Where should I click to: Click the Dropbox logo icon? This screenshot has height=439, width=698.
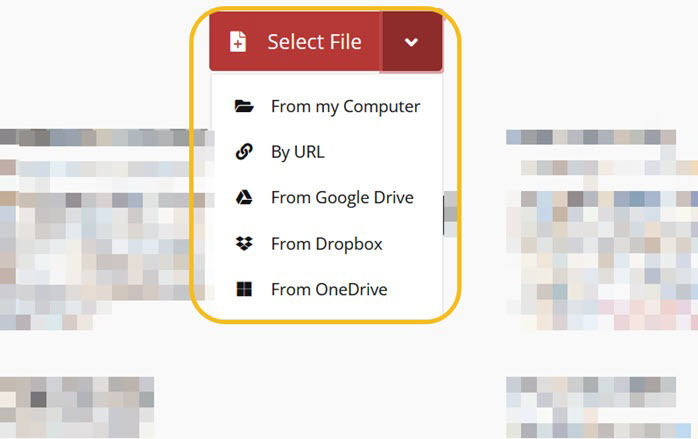click(x=244, y=244)
